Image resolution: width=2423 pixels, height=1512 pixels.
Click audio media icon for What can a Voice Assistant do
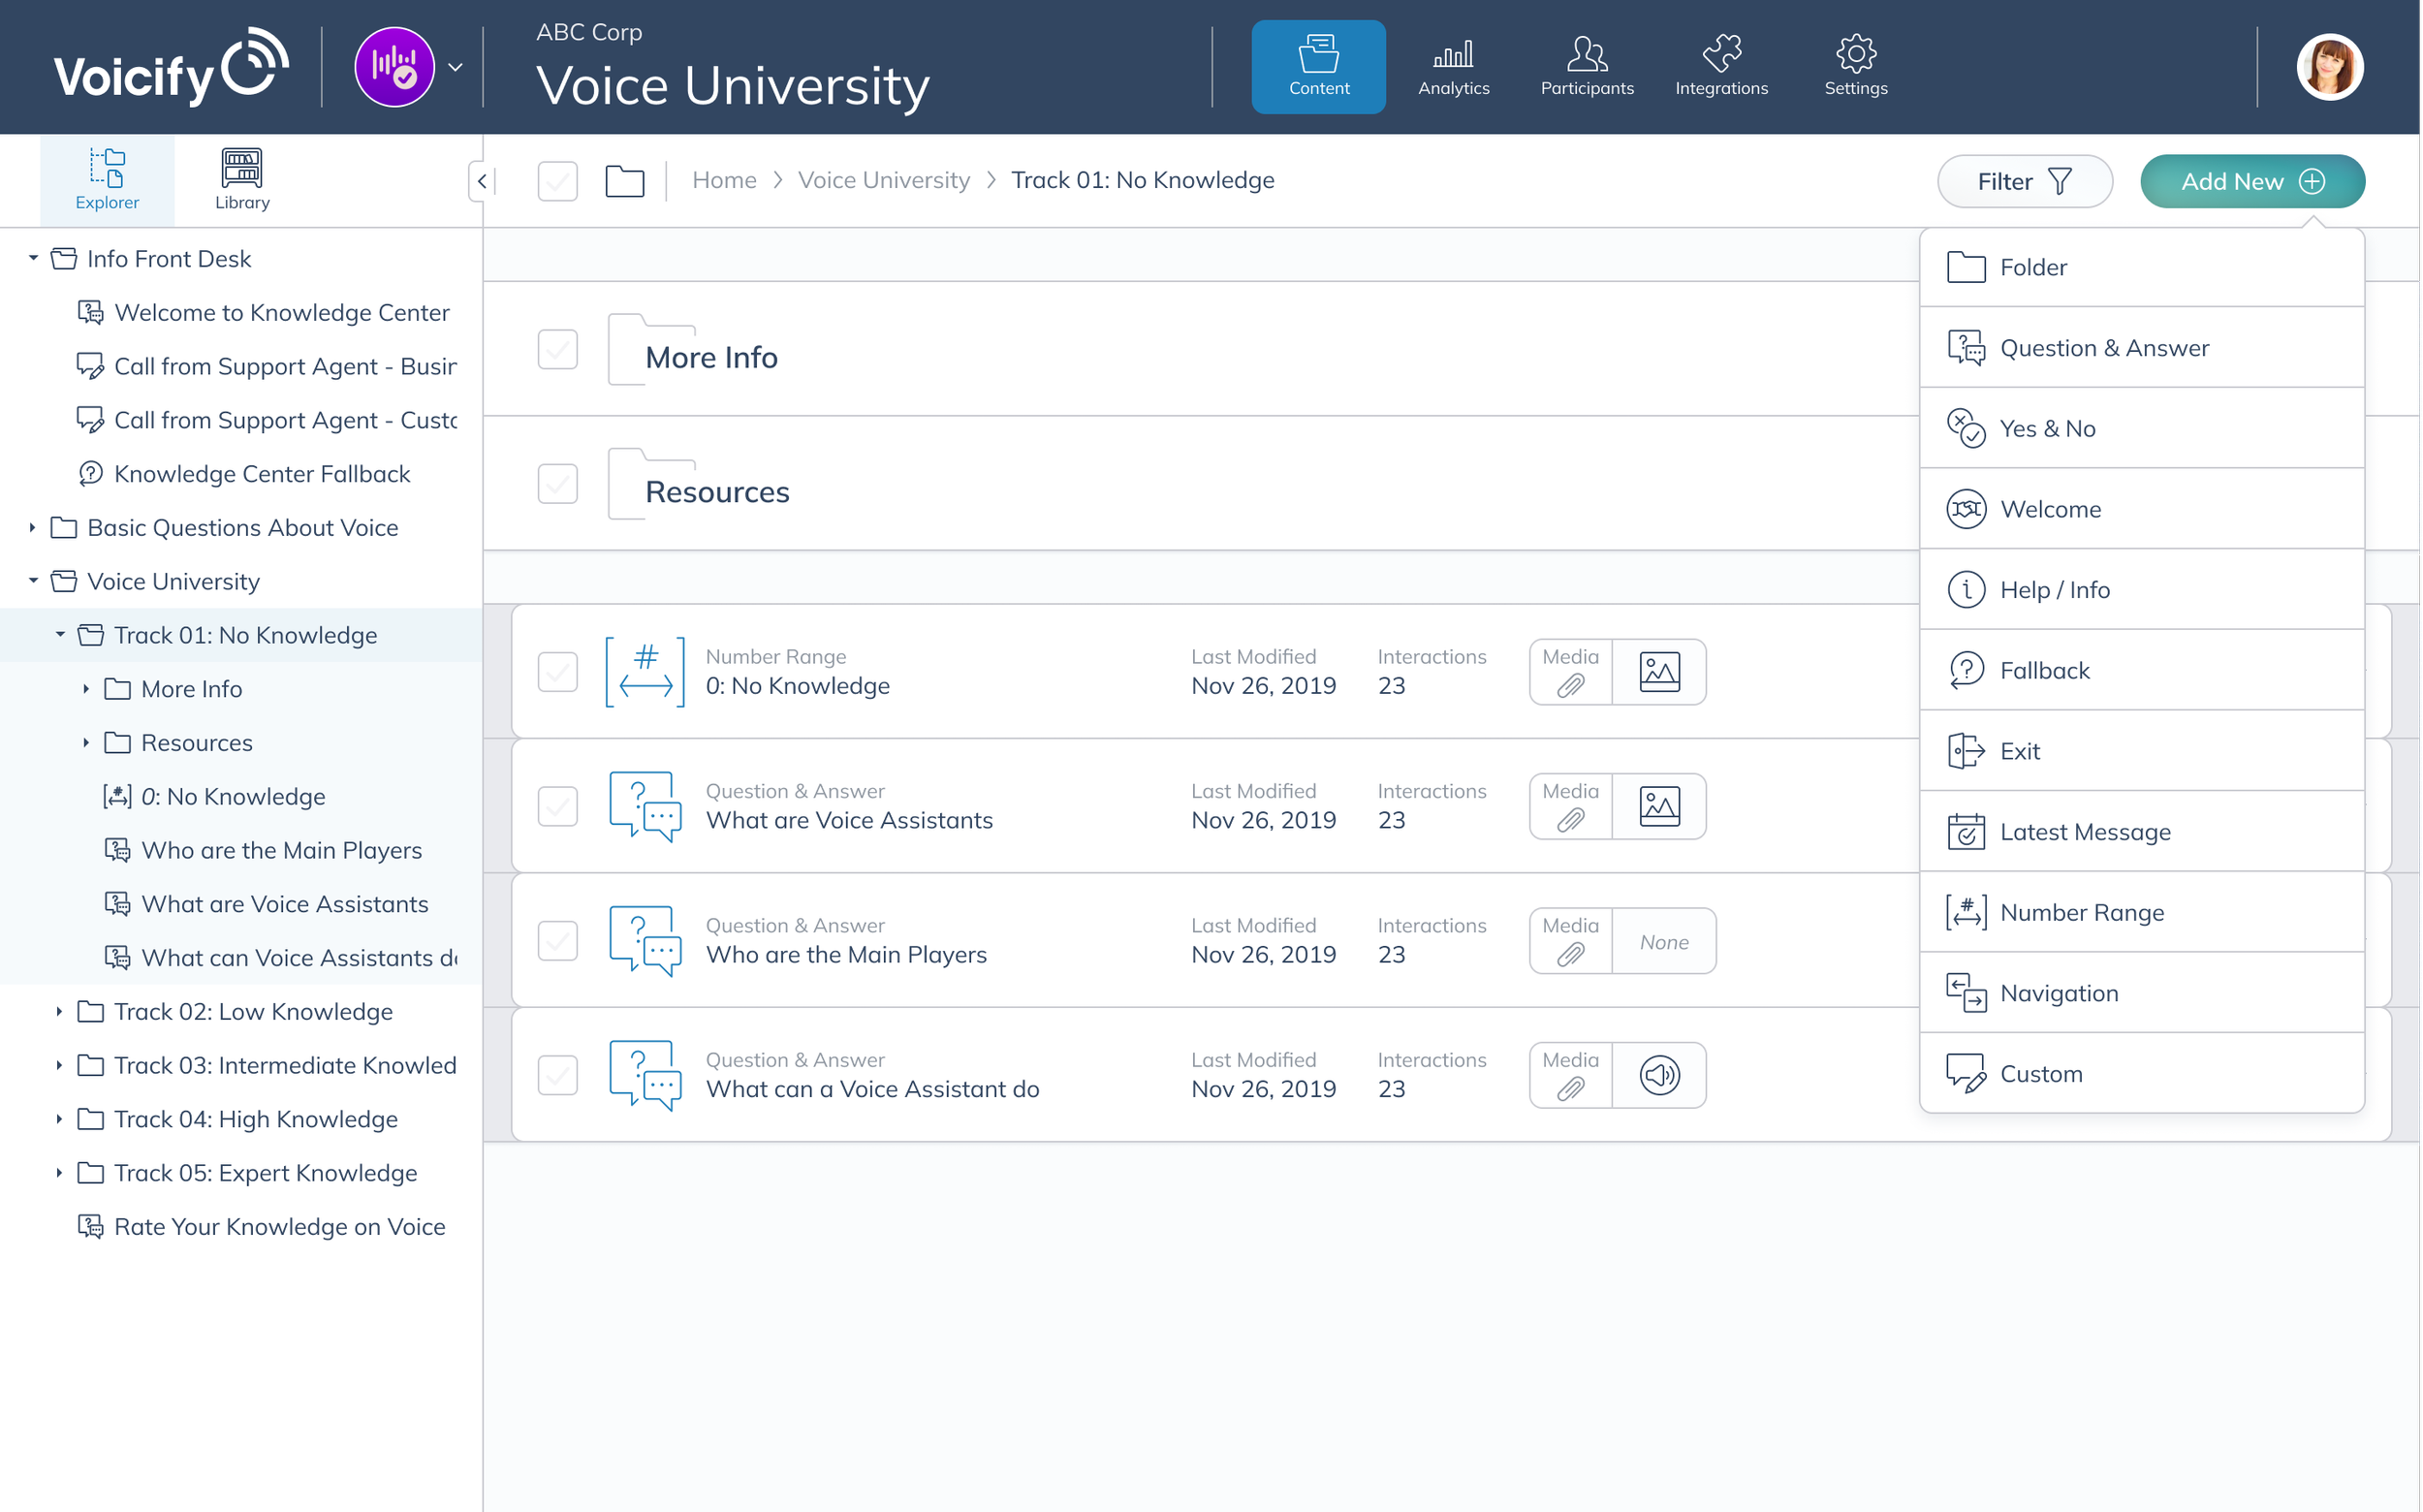[1659, 1075]
